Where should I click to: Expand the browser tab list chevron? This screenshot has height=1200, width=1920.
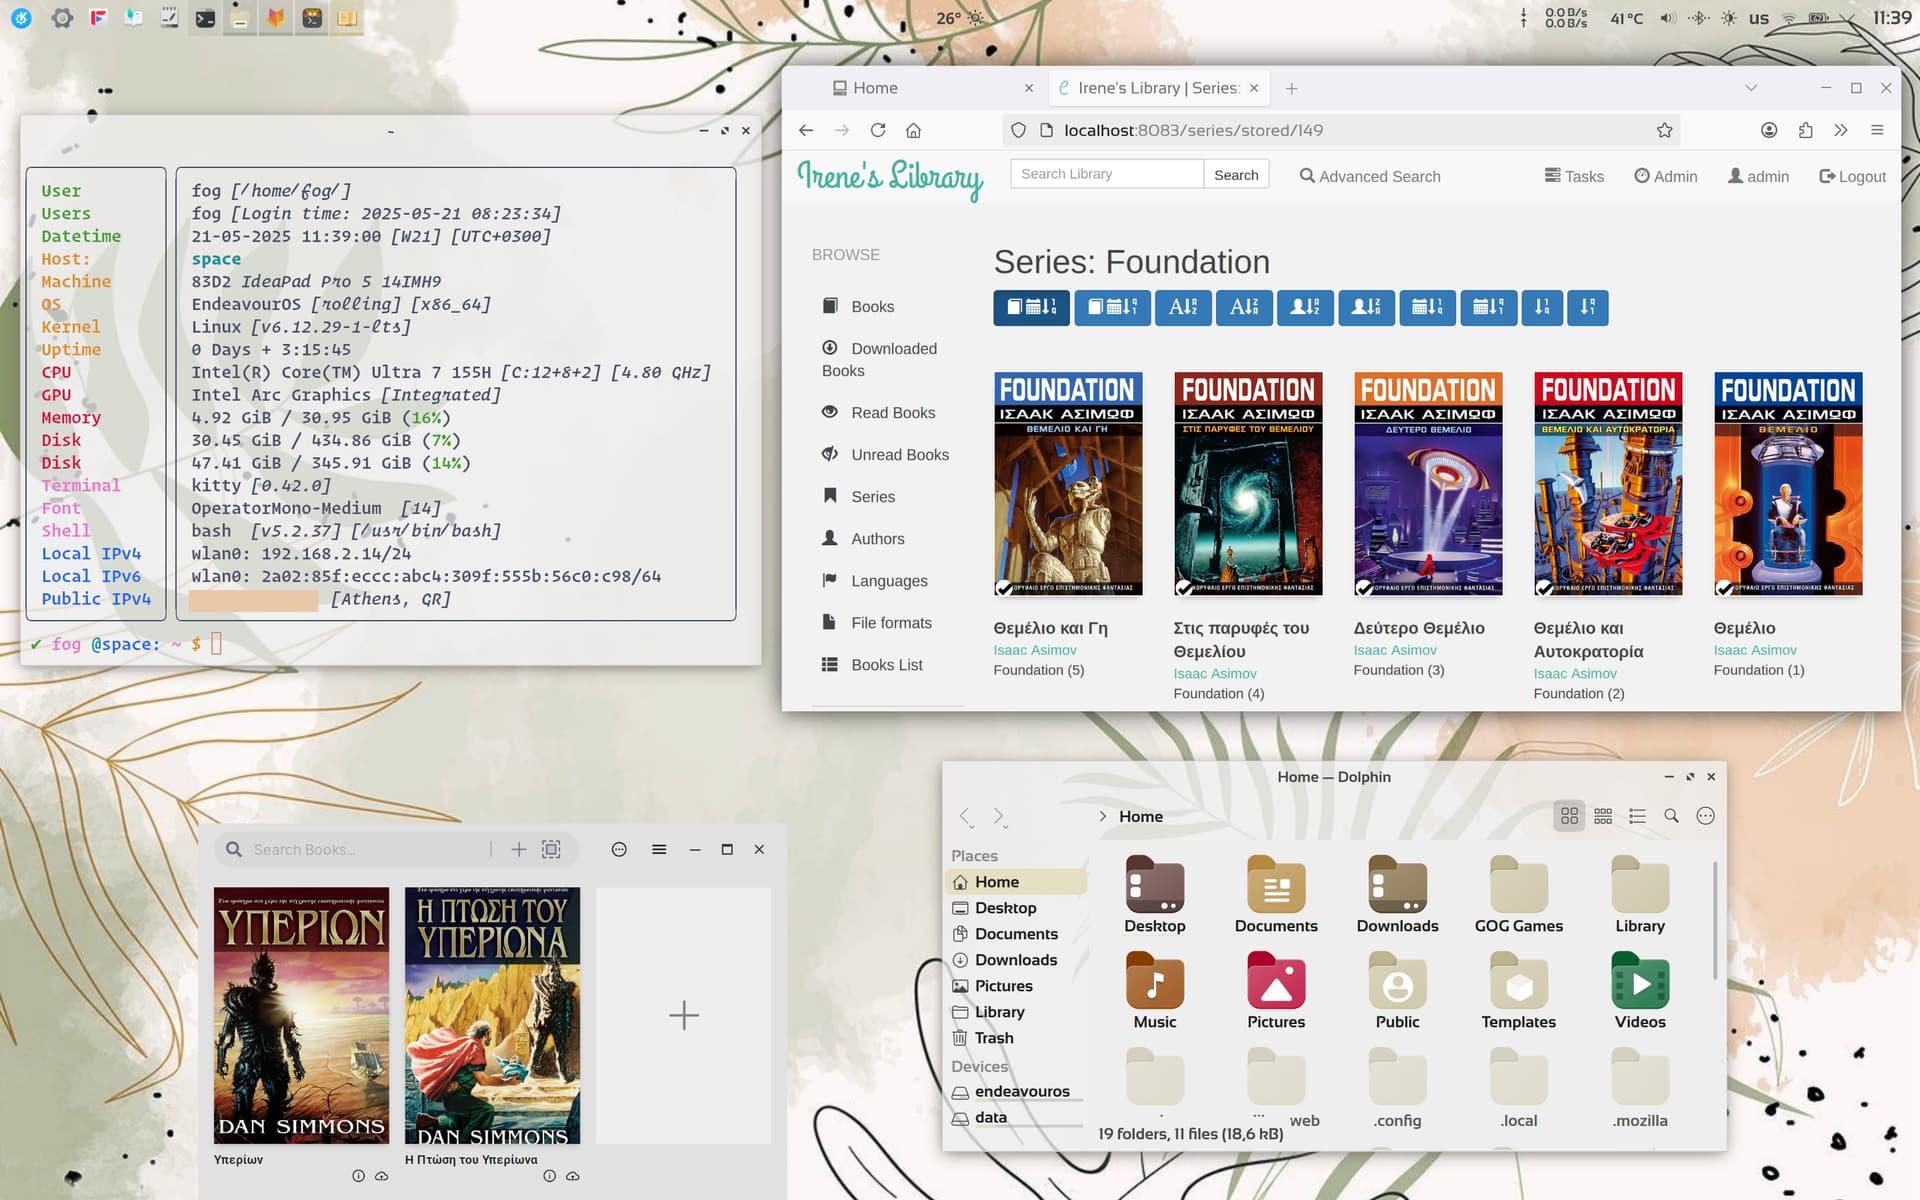[x=1751, y=88]
